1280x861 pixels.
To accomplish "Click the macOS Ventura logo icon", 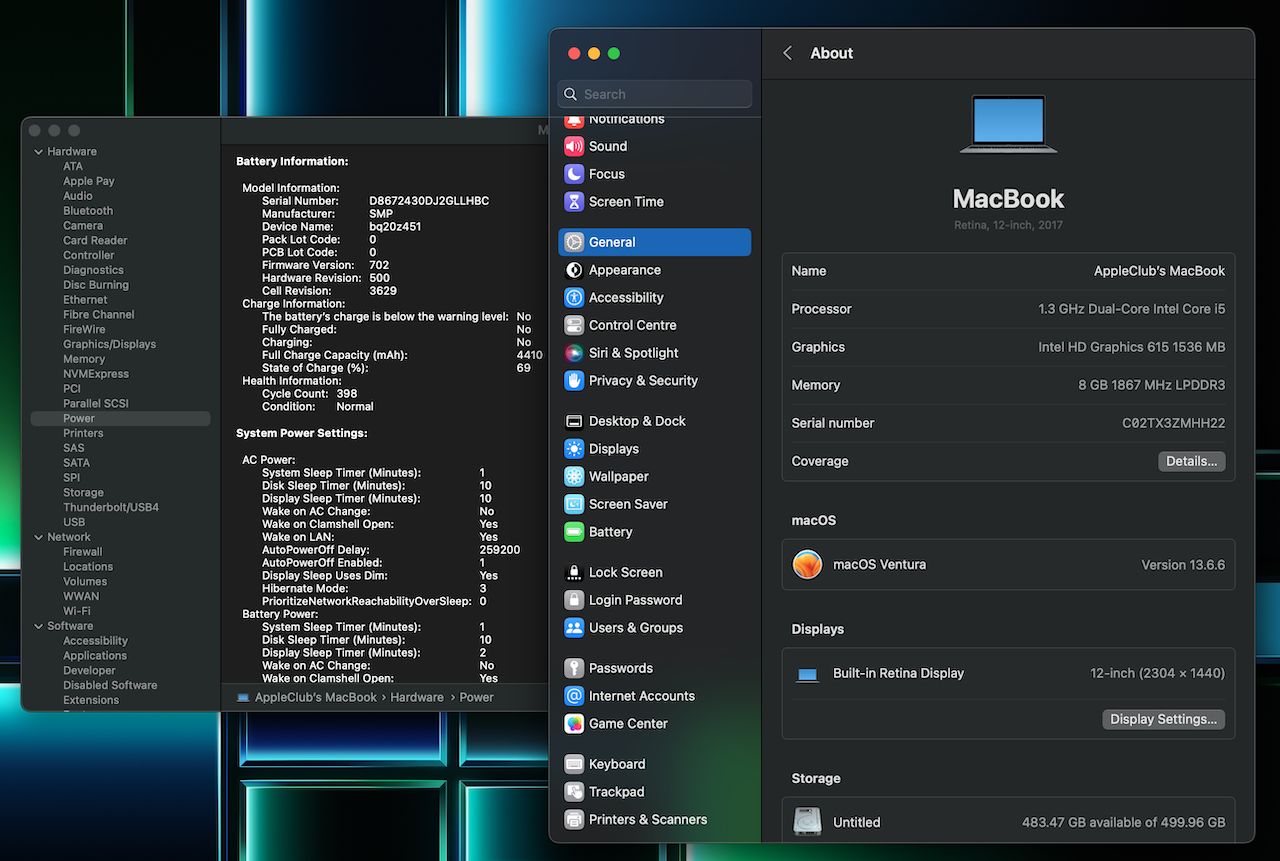I will 807,564.
